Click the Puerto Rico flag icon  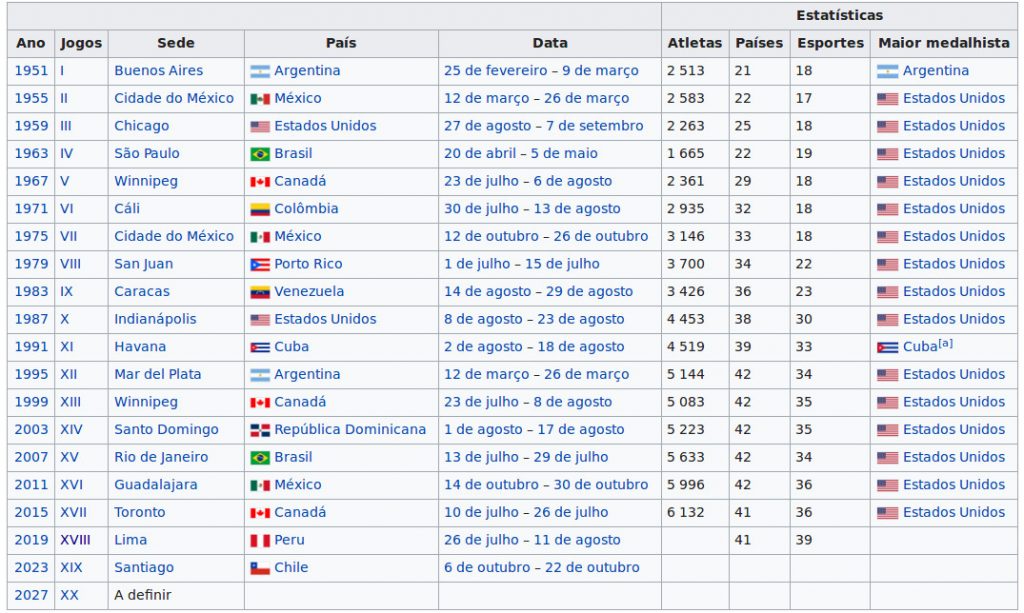coord(260,265)
